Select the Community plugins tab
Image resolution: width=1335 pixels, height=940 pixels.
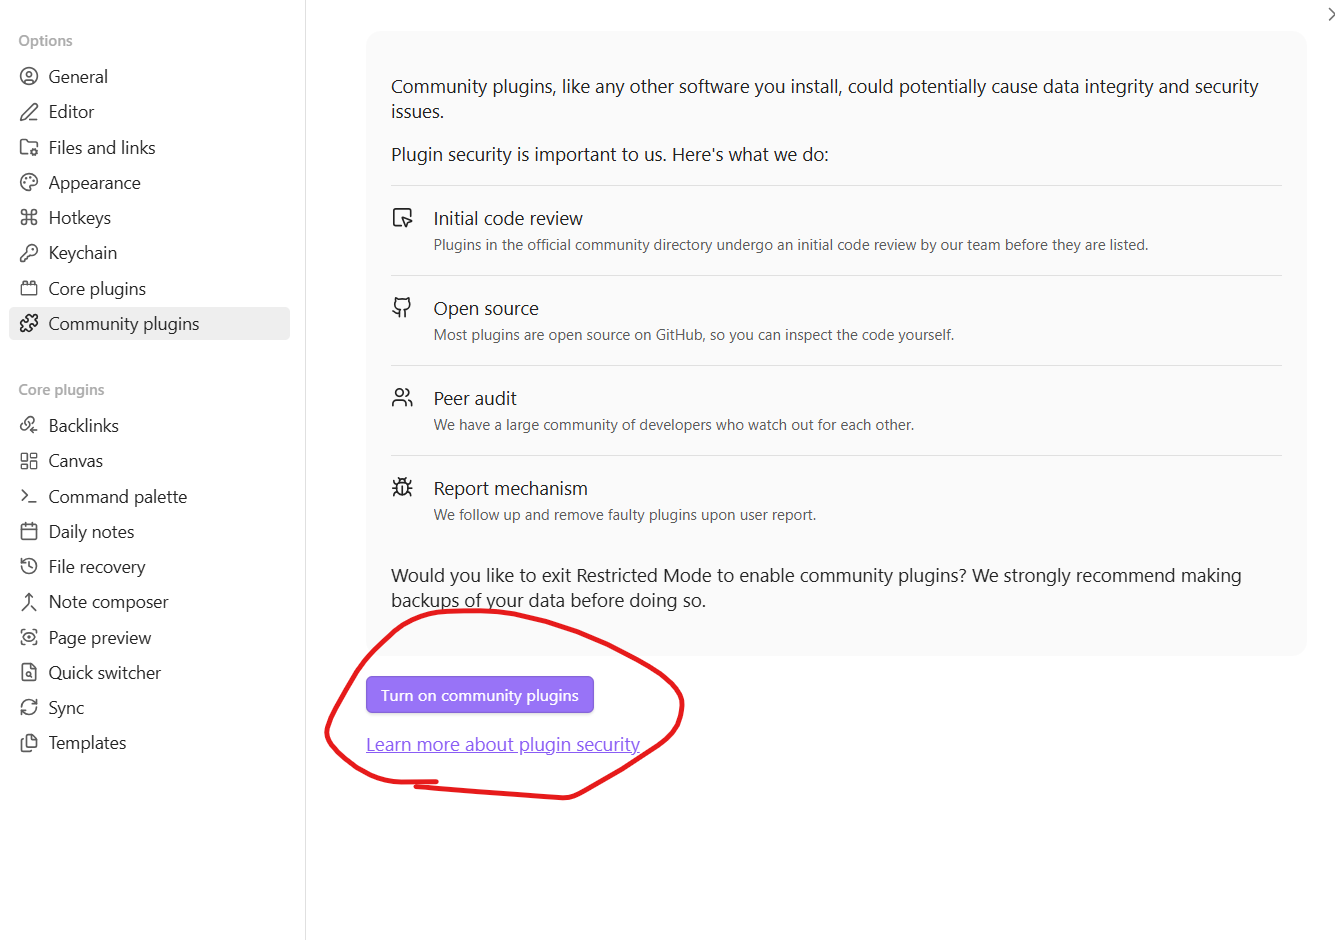tap(149, 323)
